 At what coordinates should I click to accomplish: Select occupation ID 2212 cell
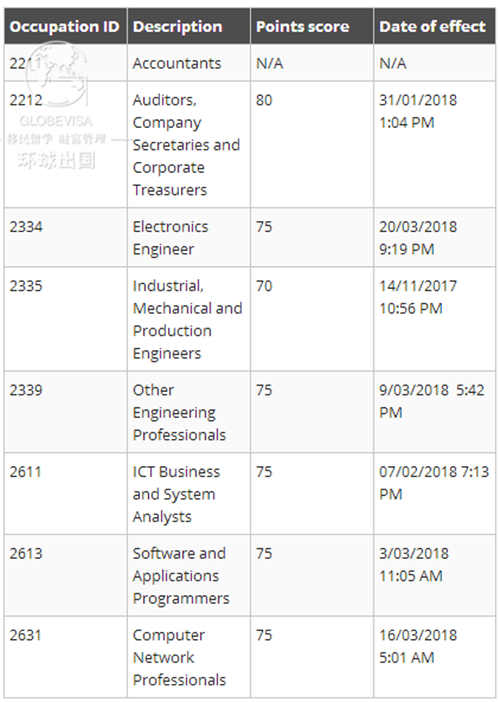tap(65, 145)
